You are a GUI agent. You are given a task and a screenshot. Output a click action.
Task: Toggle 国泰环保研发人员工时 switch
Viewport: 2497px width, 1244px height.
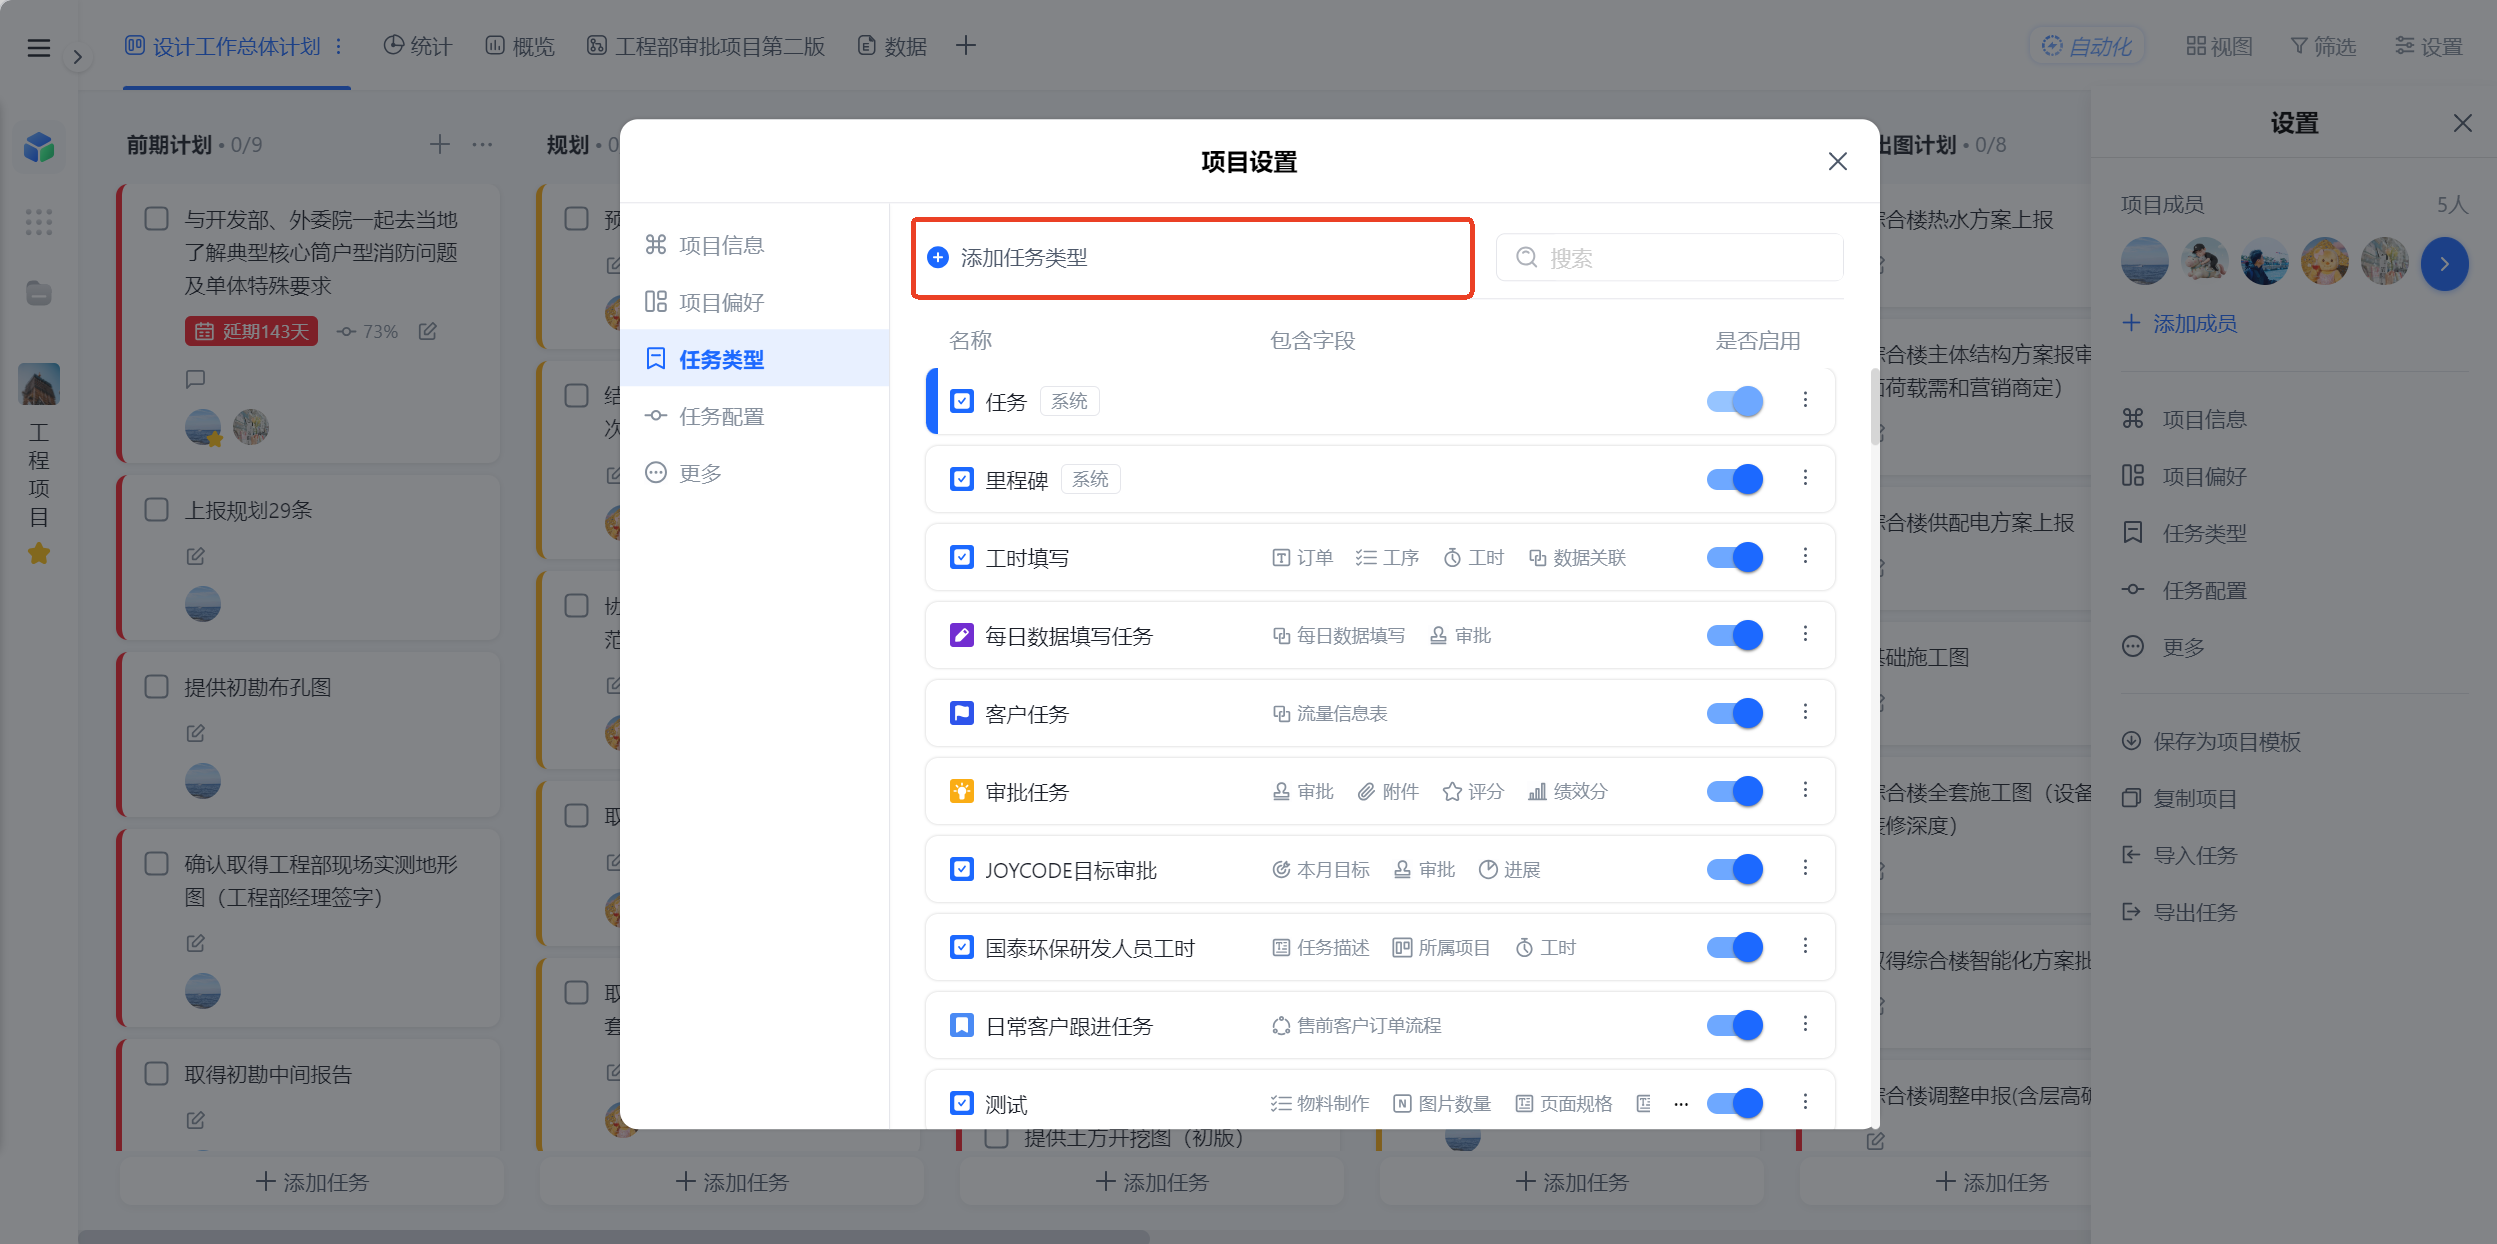(1735, 947)
